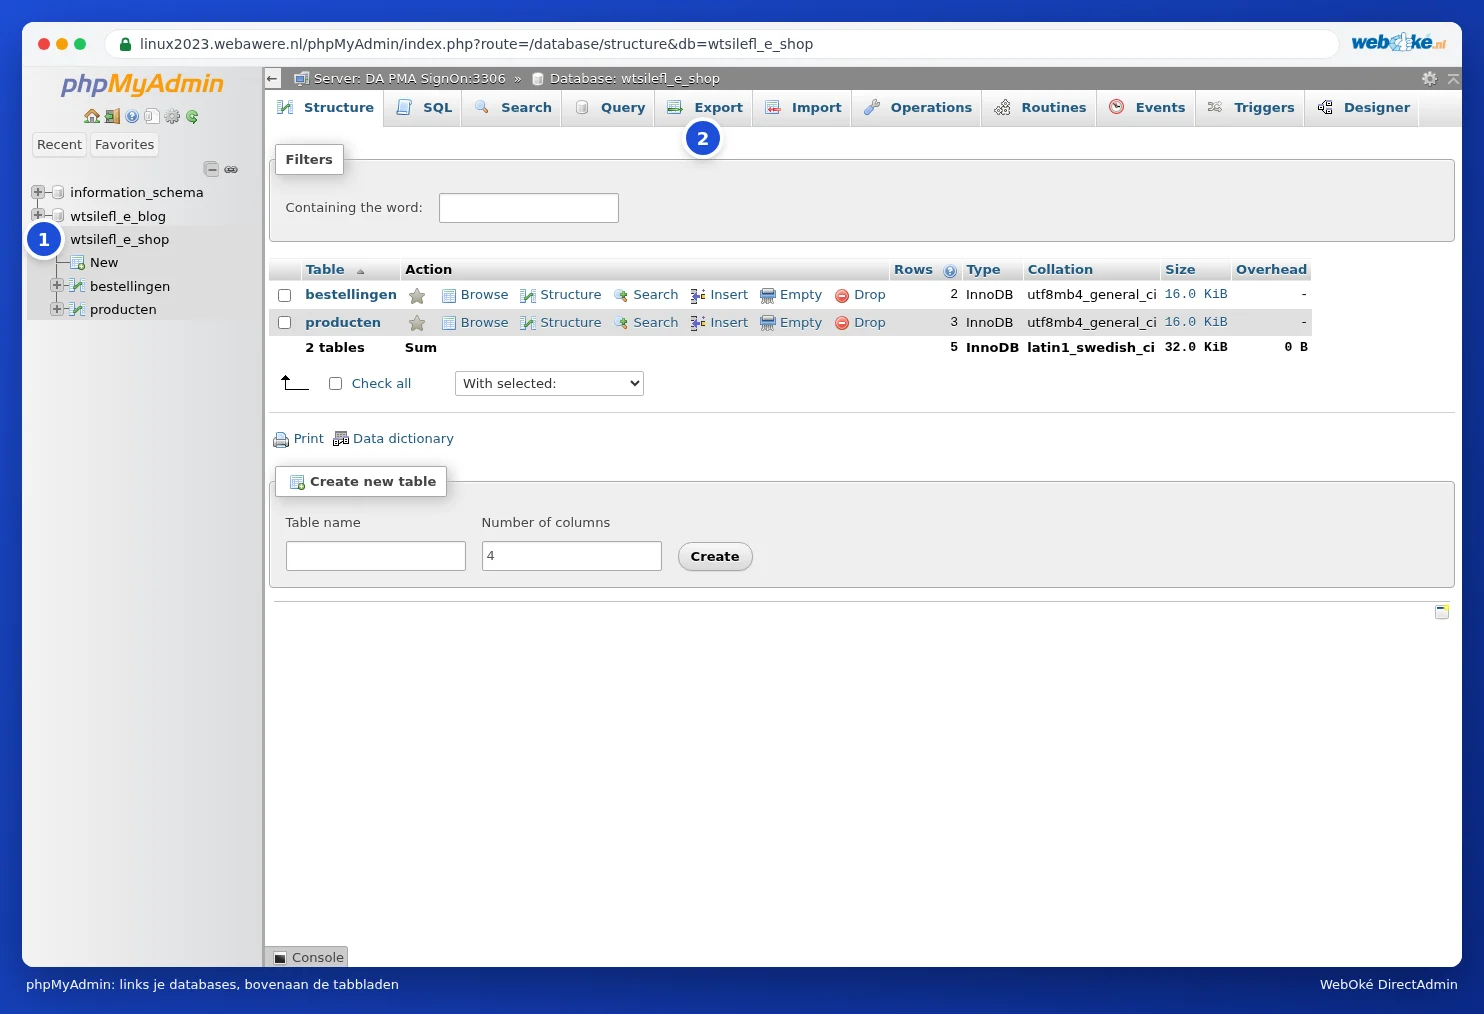Open the Query tab
The image size is (1484, 1014).
point(610,108)
